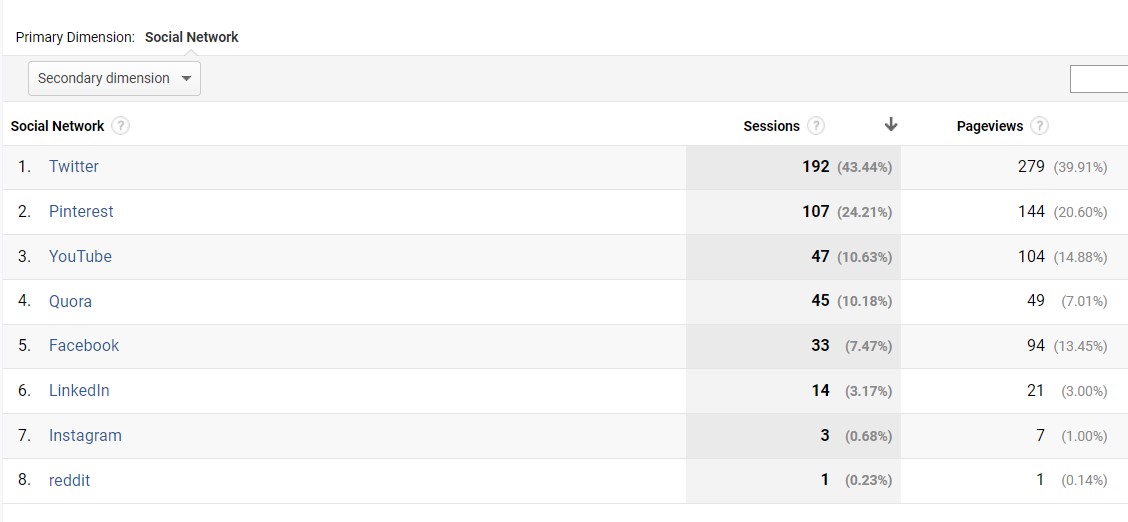The image size is (1128, 522).
Task: Click the Social Network column help icon
Action: [x=121, y=126]
